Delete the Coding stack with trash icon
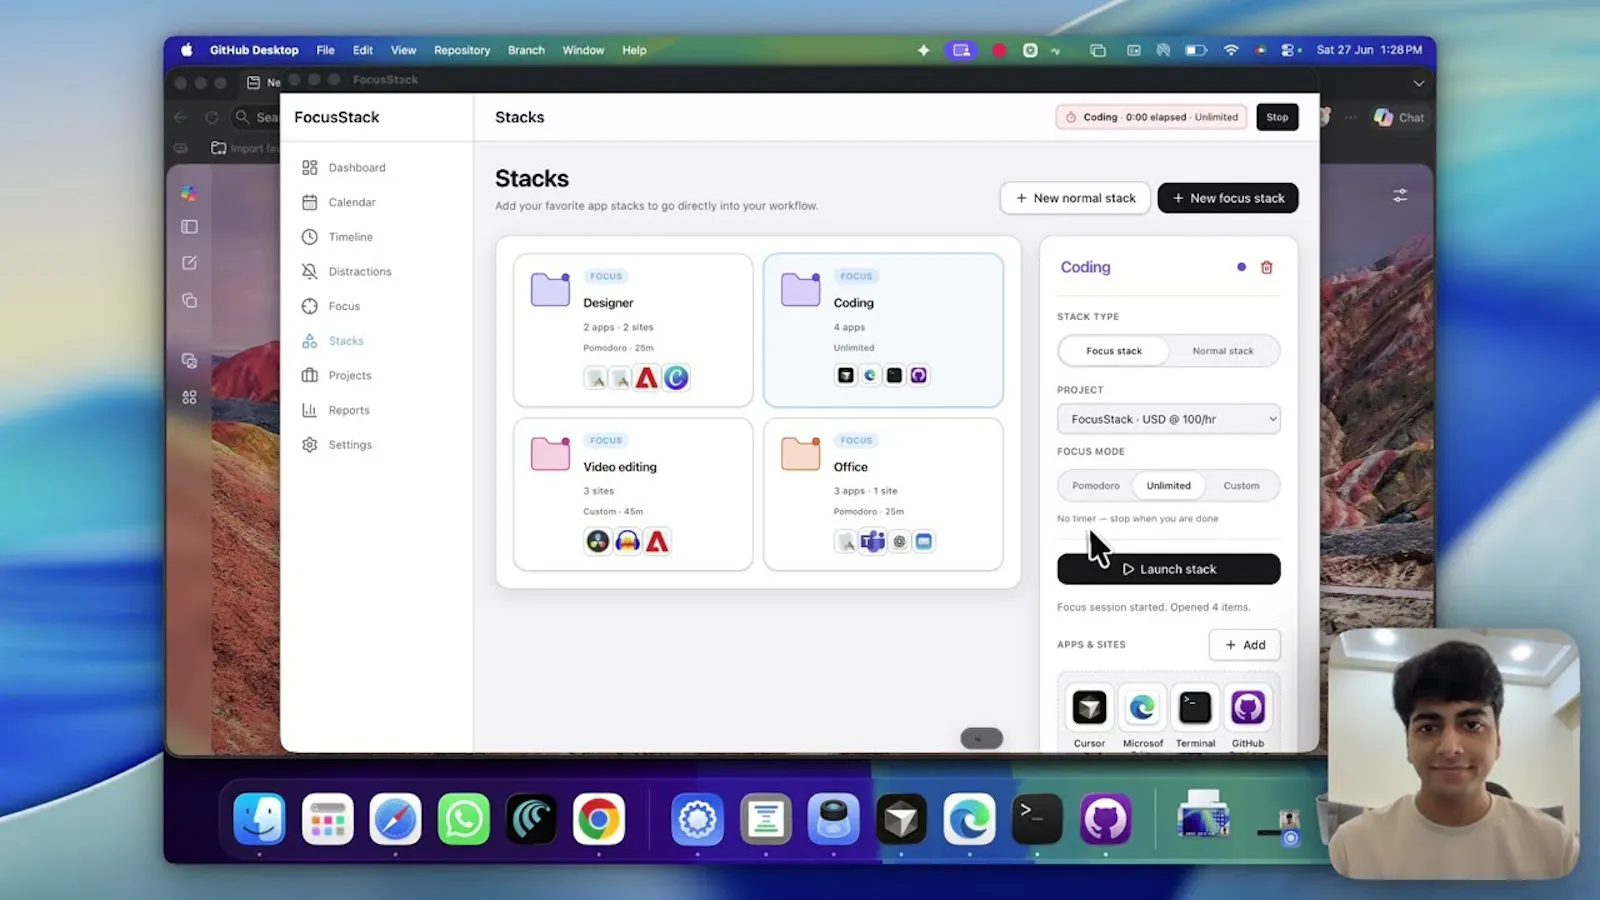Viewport: 1600px width, 900px height. tap(1267, 267)
